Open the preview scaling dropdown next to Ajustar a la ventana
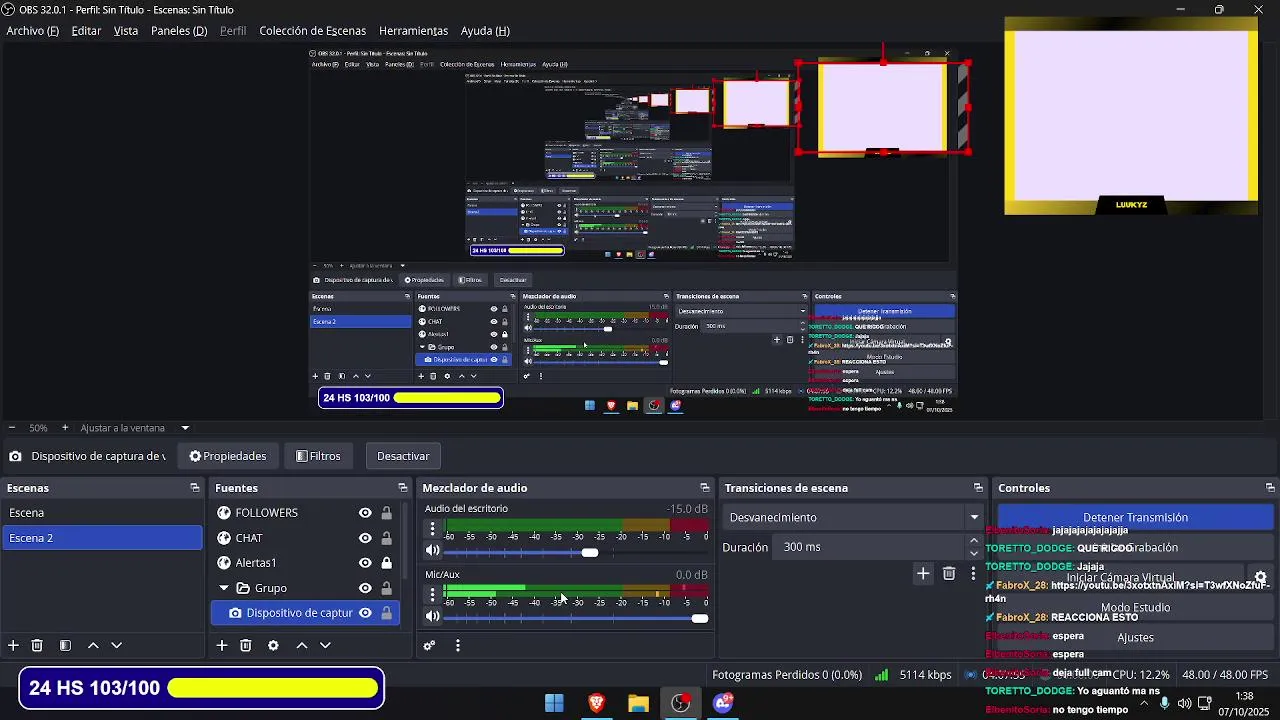The height and width of the screenshot is (720, 1280). pyautogui.click(x=185, y=428)
